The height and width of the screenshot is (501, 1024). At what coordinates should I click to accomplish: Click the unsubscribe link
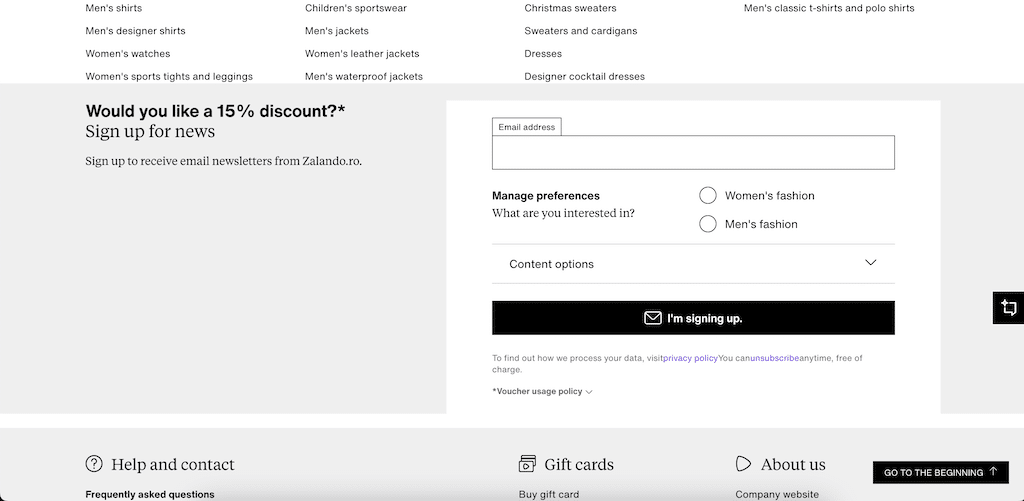774,358
